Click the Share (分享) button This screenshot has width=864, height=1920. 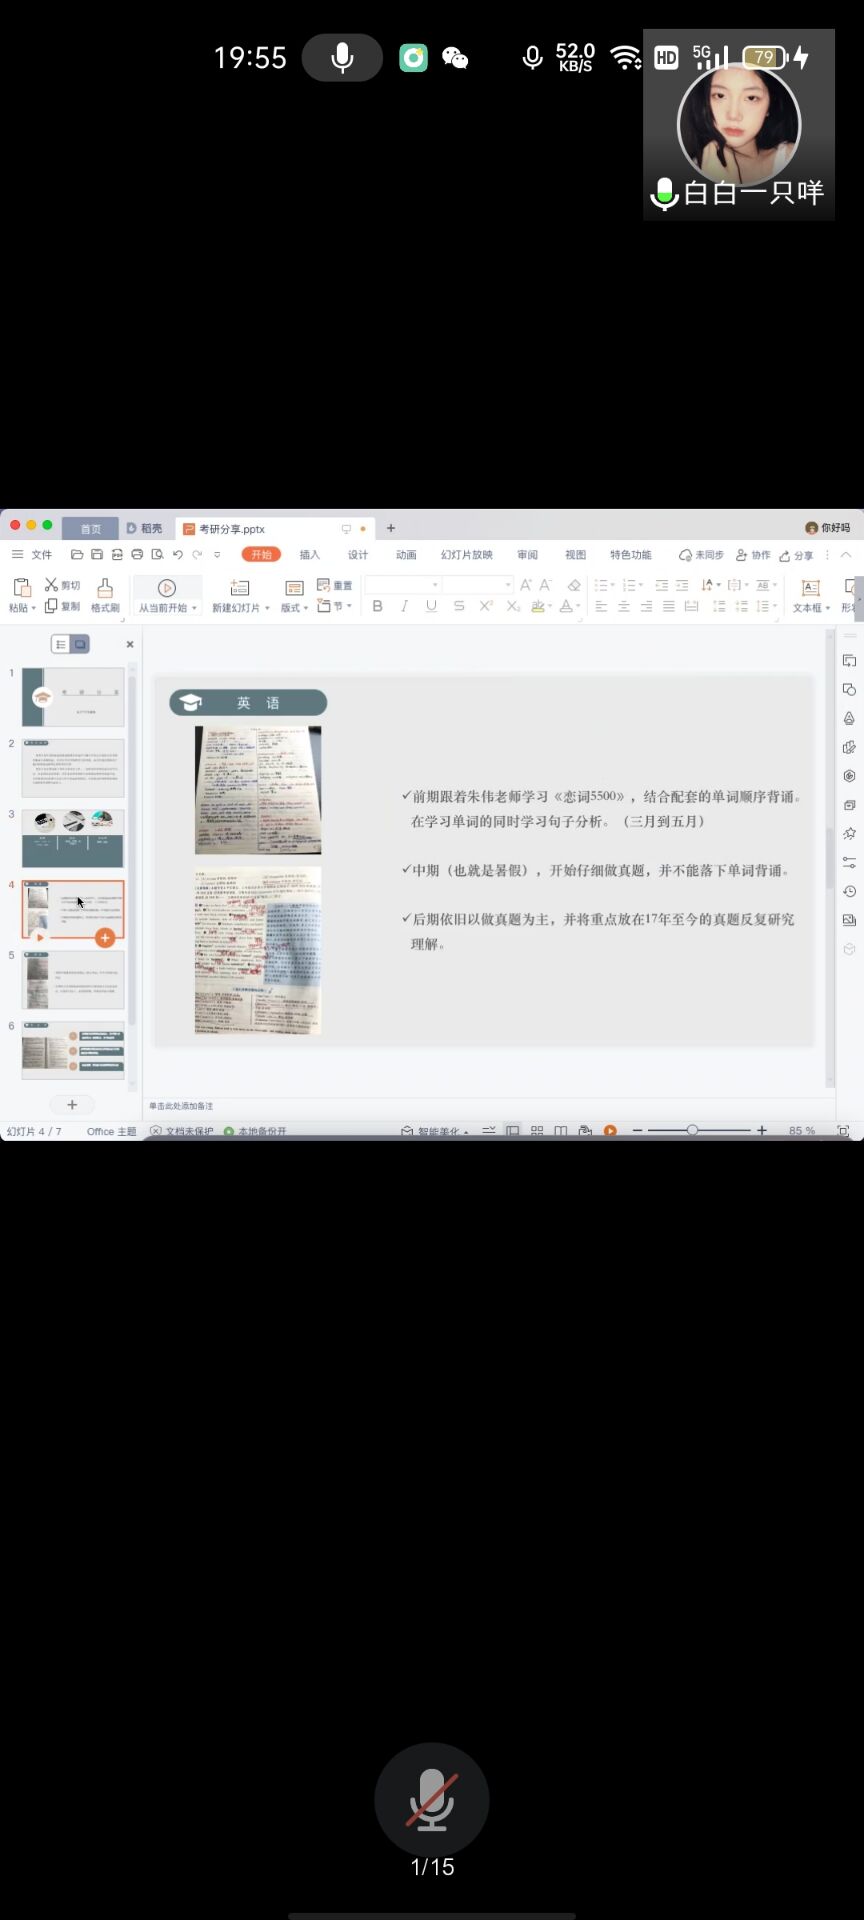coord(797,555)
